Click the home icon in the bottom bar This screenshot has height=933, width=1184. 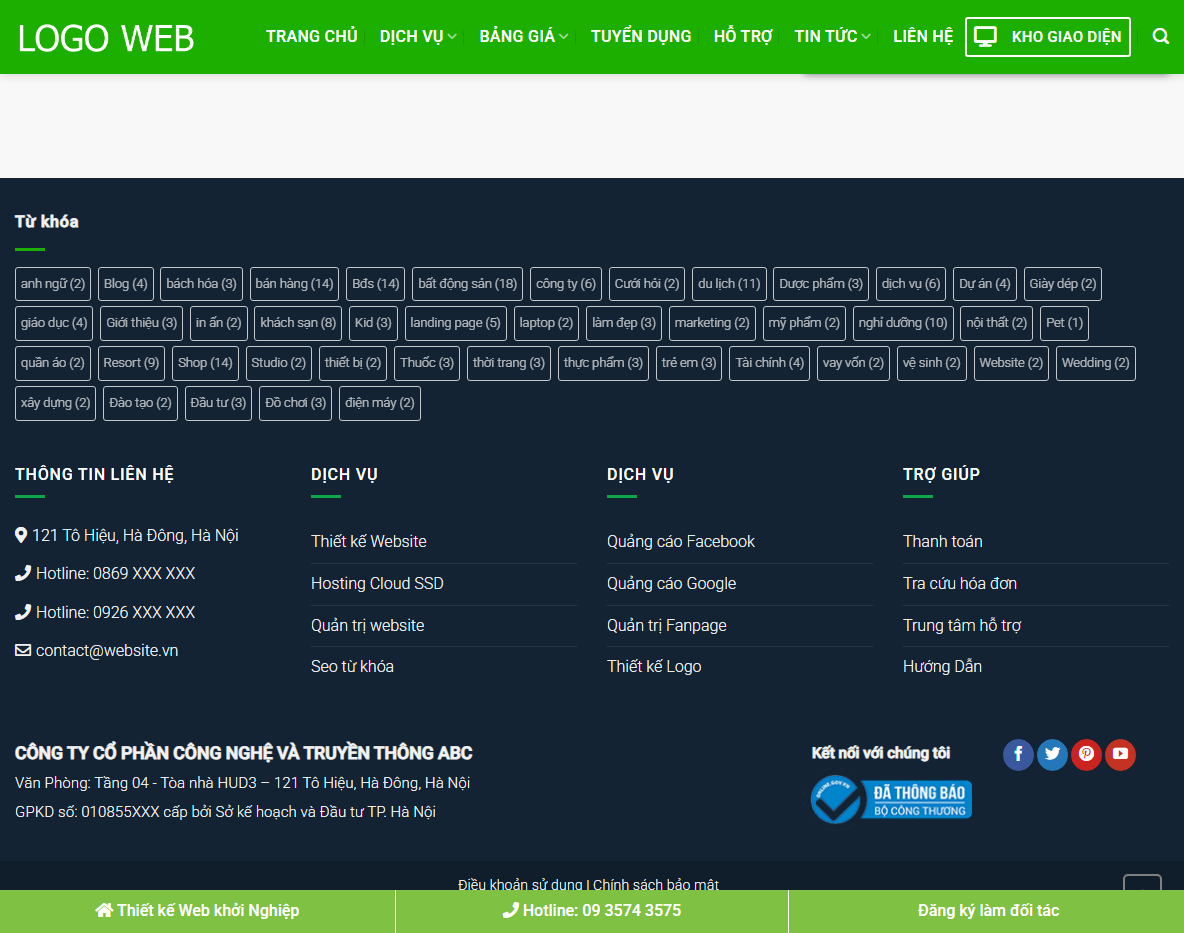click(x=101, y=911)
